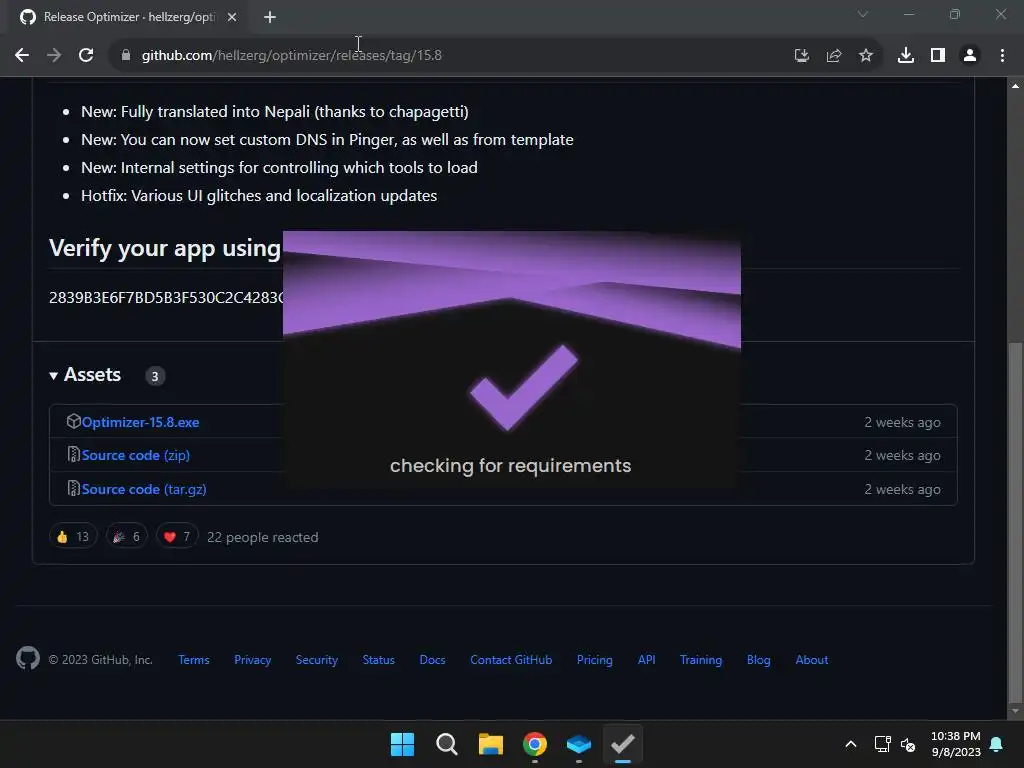Click the '22 people reacted' text
Viewport: 1024px width, 768px height.
click(x=263, y=537)
